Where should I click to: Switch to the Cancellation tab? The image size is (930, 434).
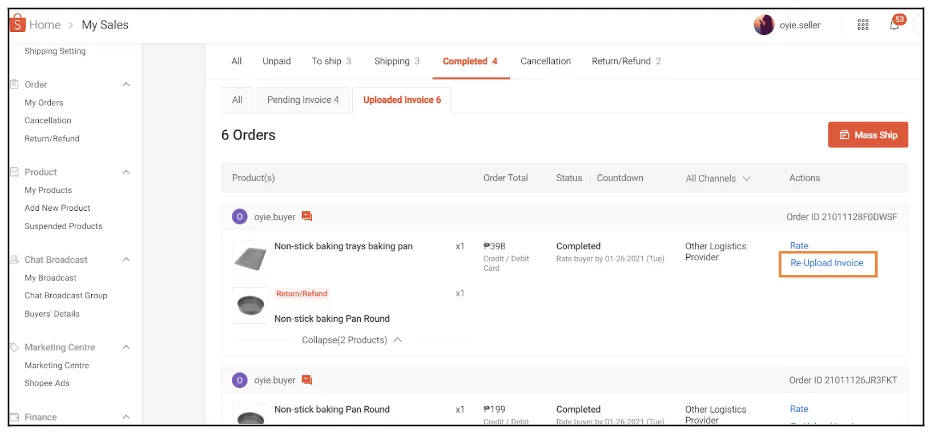(545, 61)
